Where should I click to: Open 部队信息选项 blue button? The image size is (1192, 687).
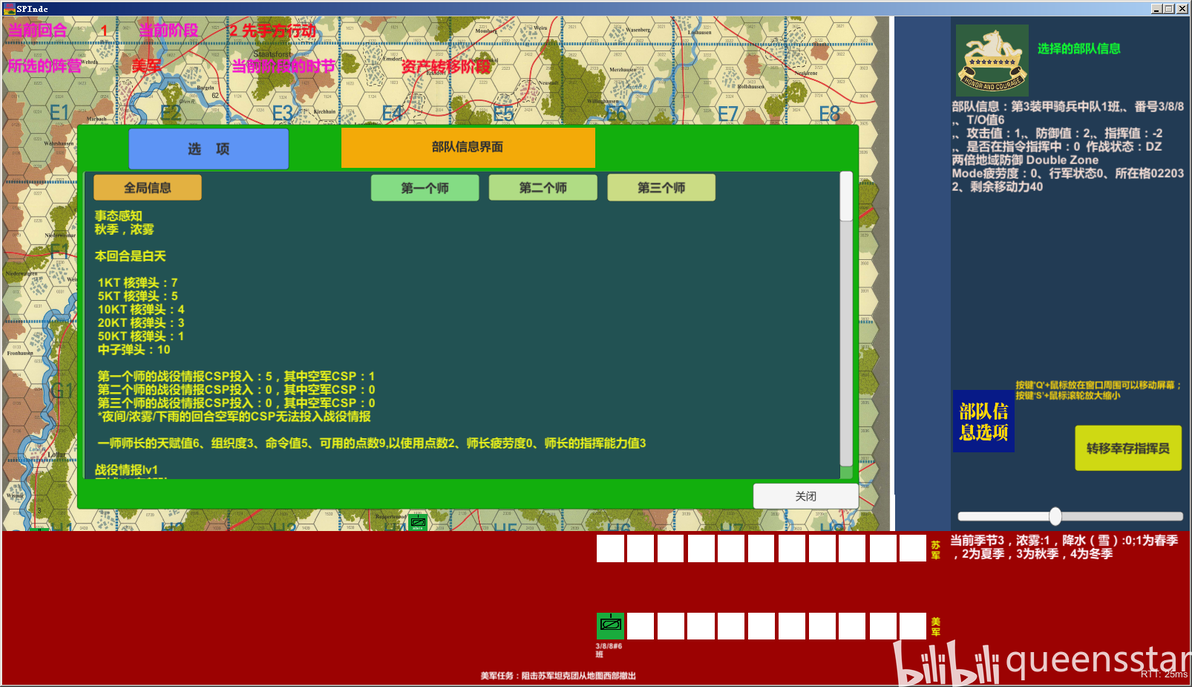pyautogui.click(x=984, y=422)
